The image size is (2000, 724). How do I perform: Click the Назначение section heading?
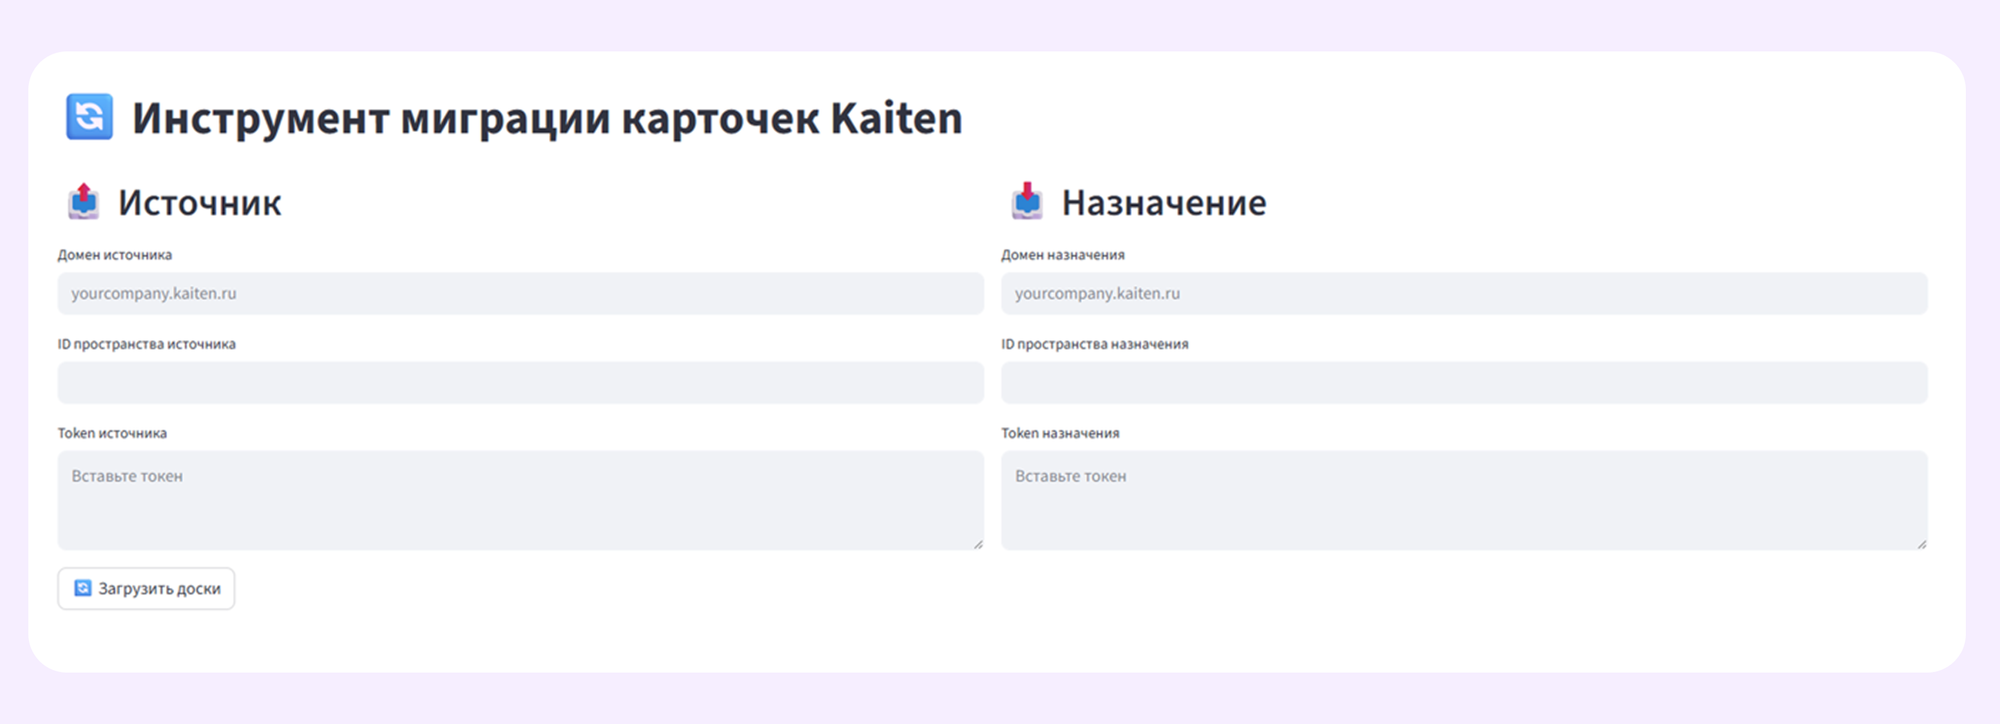click(x=1164, y=203)
